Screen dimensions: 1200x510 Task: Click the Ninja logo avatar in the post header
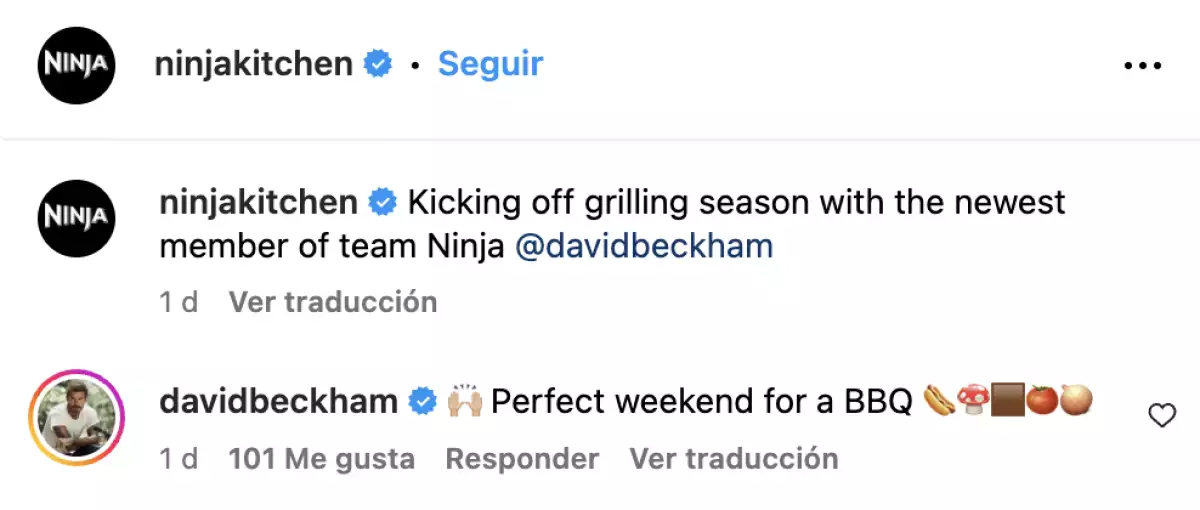(x=77, y=65)
